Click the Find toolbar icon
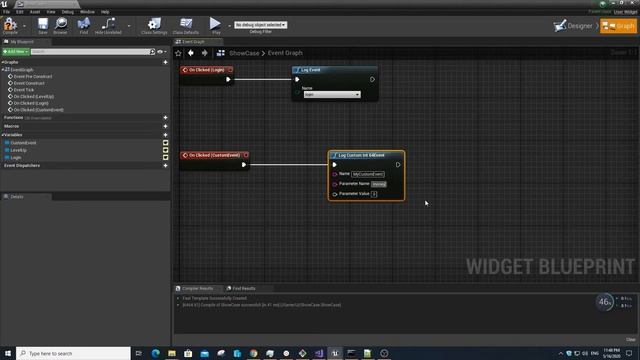 84,25
